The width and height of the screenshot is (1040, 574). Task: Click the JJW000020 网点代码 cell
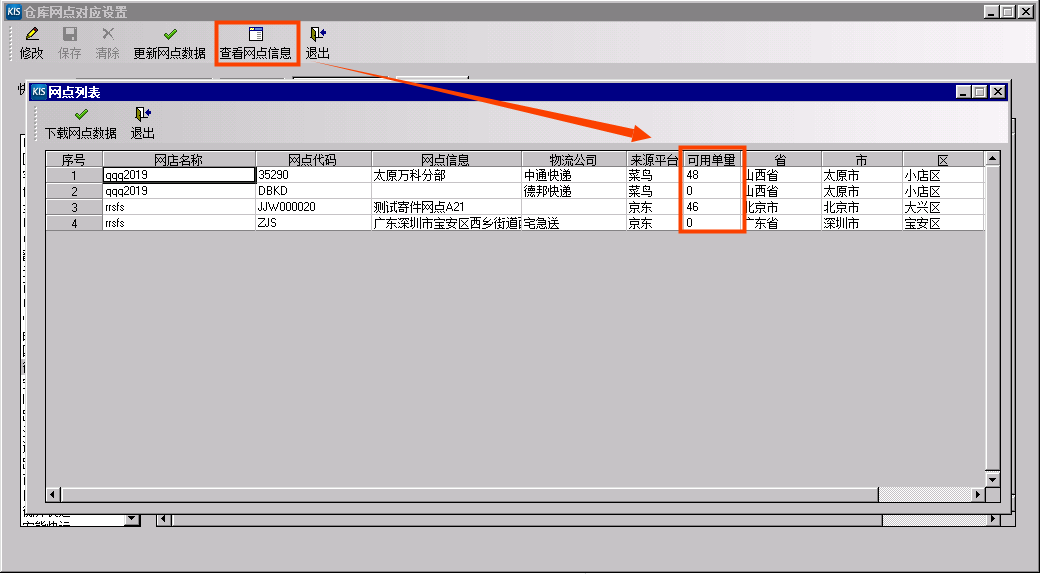point(314,207)
